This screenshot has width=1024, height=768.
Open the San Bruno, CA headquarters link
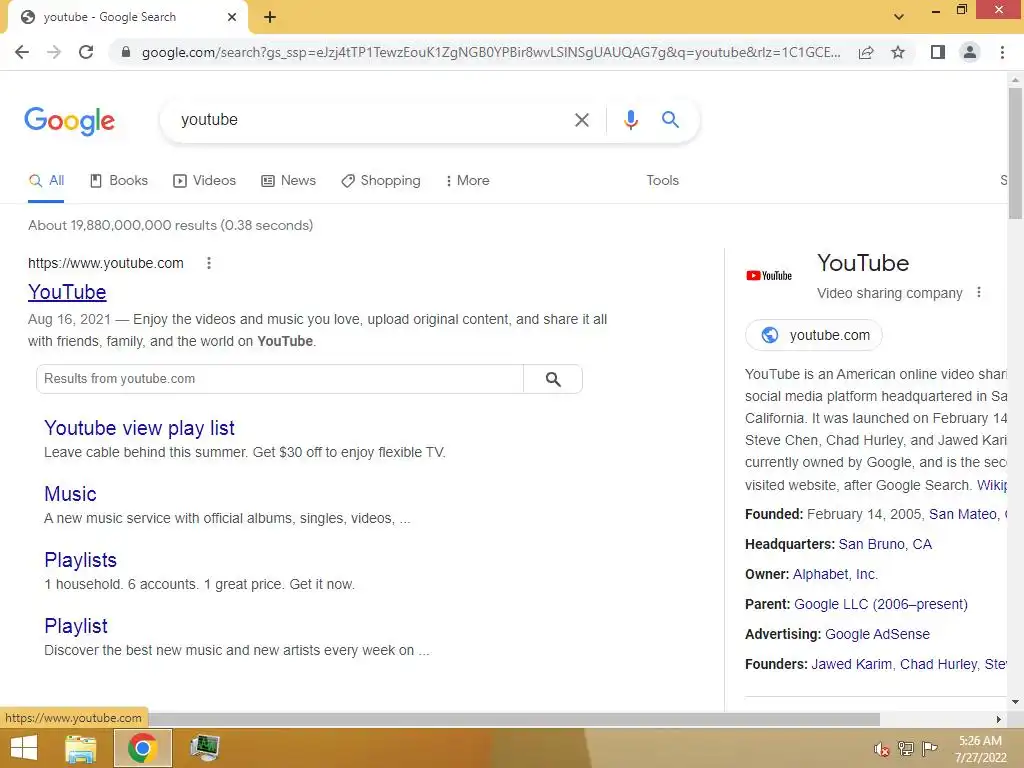tap(885, 544)
